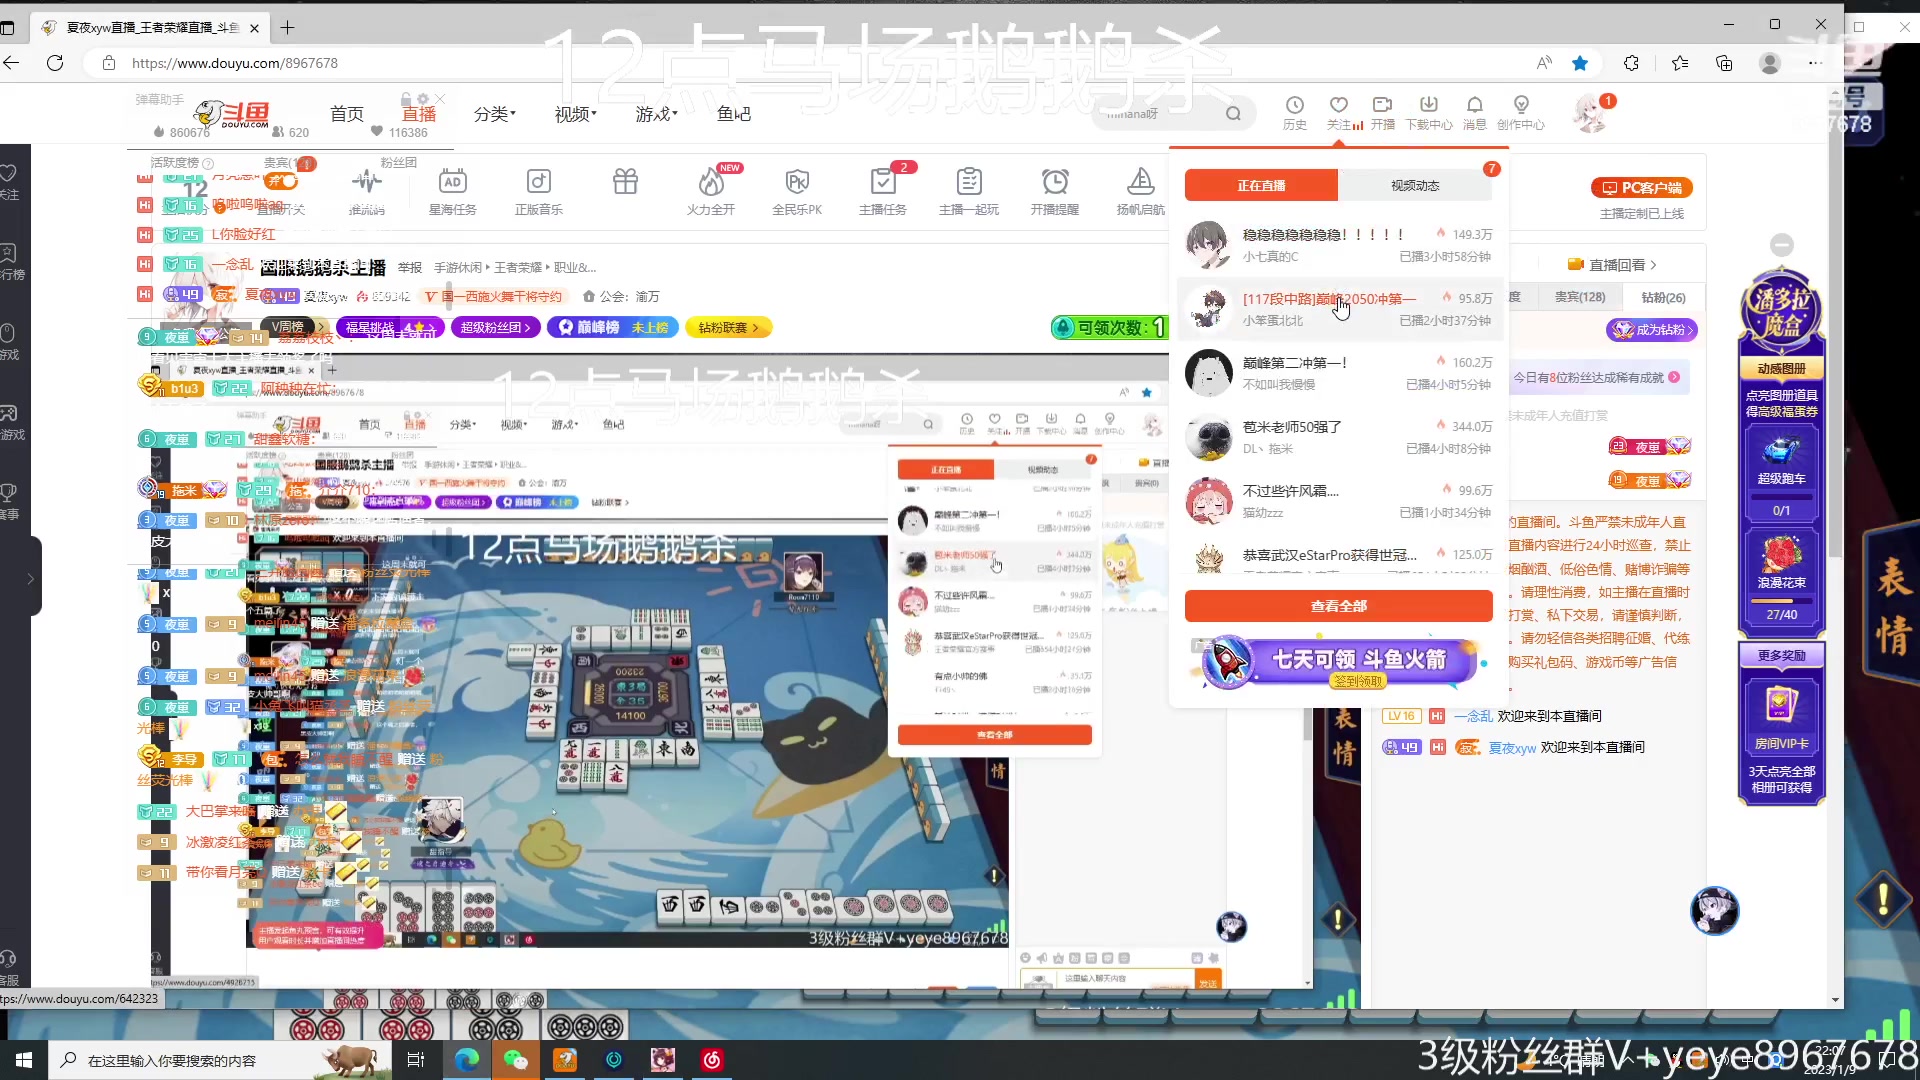The image size is (1920, 1080).
Task: Switch to 视频动态 tab
Action: click(1415, 185)
